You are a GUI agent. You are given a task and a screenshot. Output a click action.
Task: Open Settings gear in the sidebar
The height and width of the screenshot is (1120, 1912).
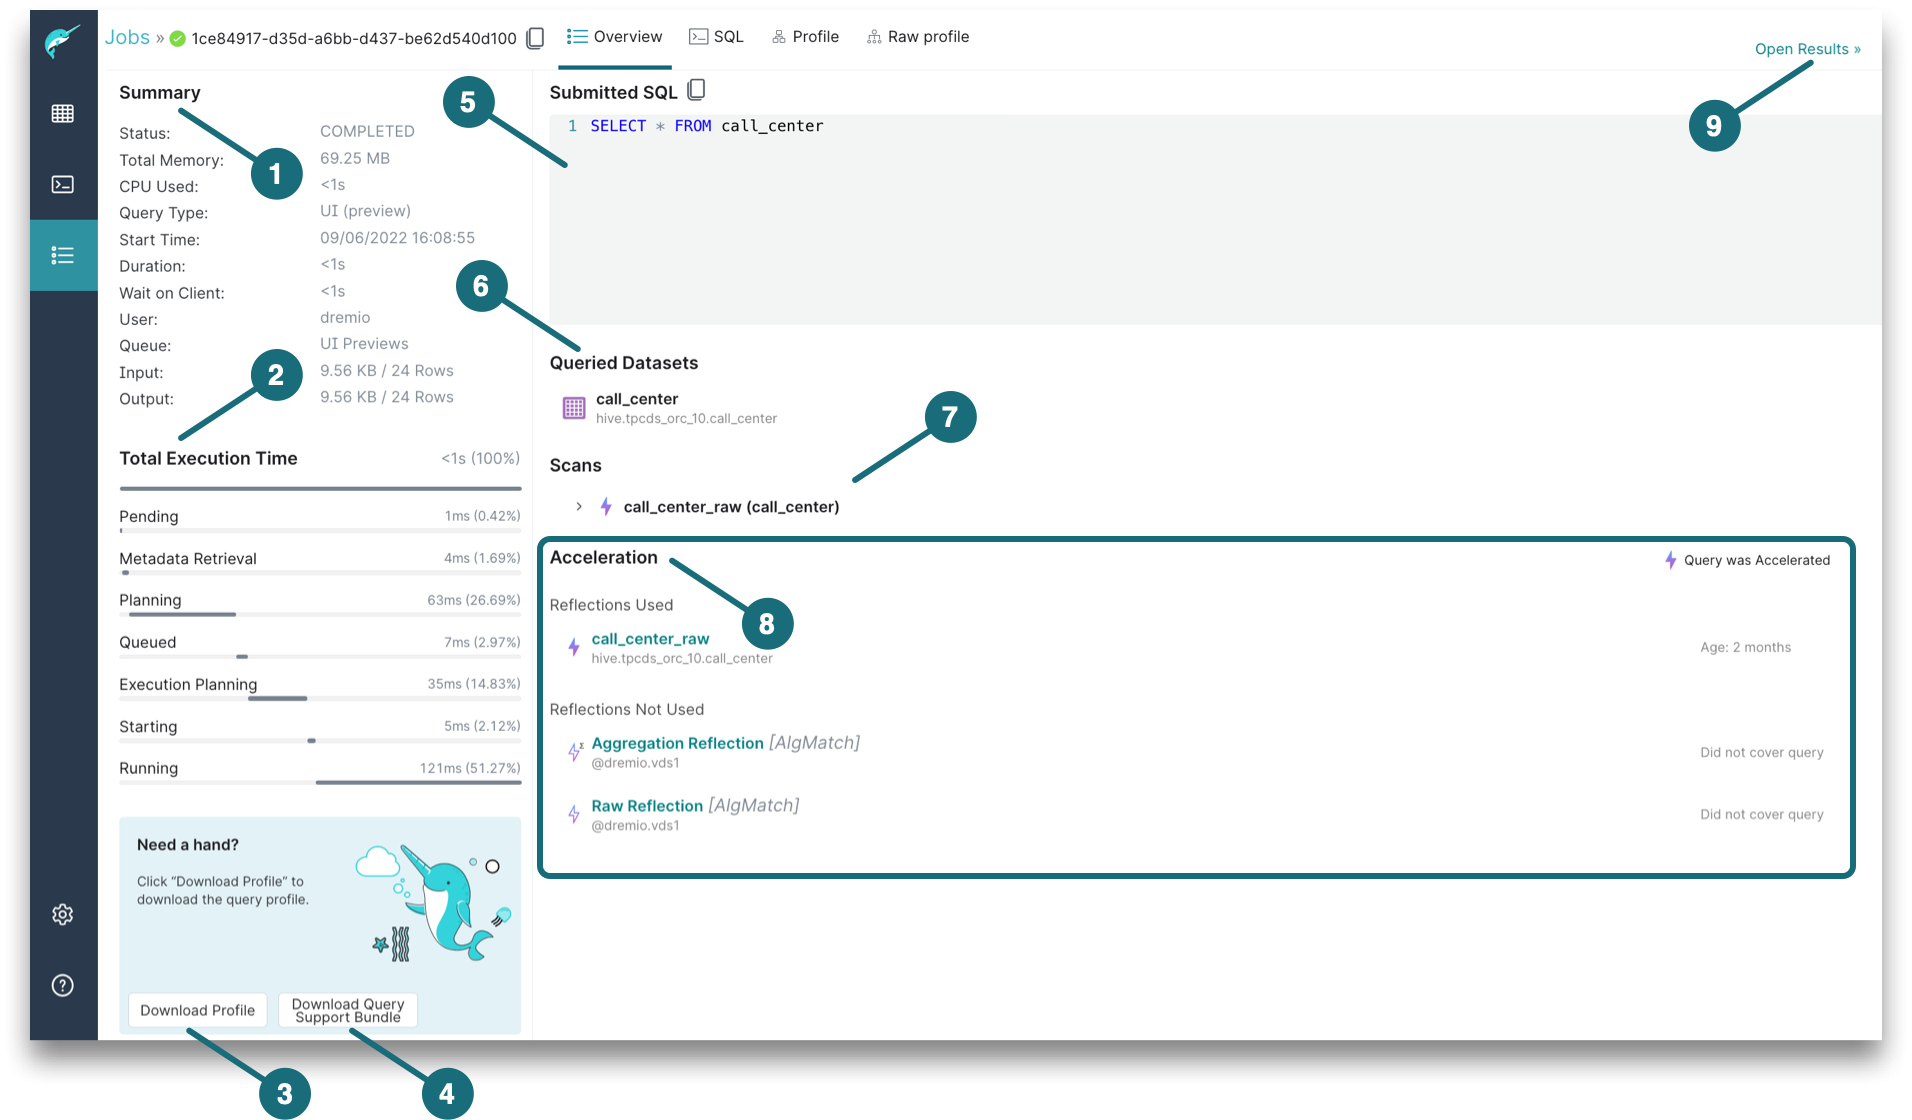(62, 914)
